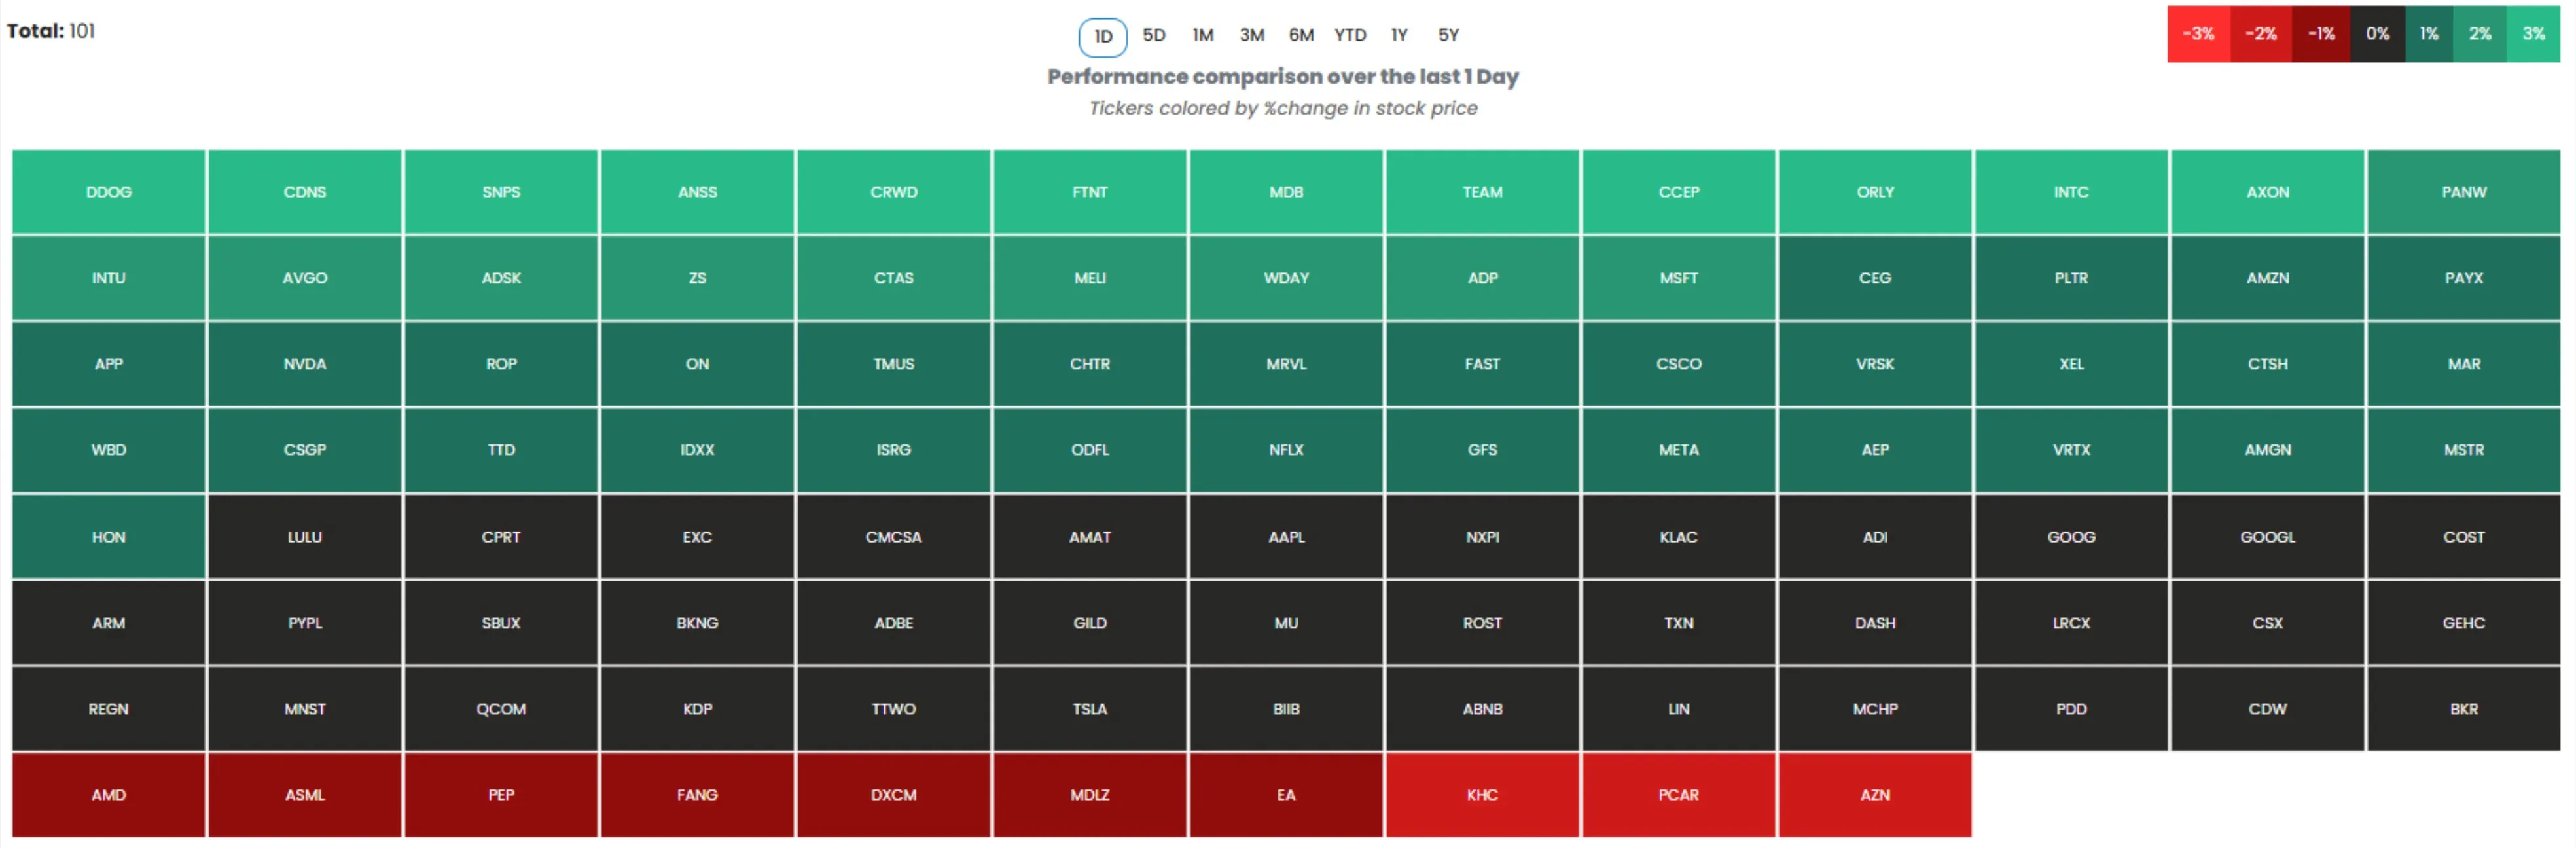Select the MAR heatmap tile
2576x849 pixels.
click(2464, 364)
